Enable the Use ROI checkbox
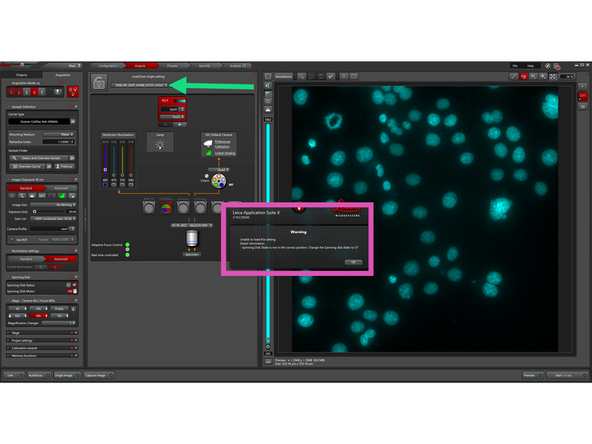Screen dimensions: 592x444 pyautogui.click(x=12, y=240)
